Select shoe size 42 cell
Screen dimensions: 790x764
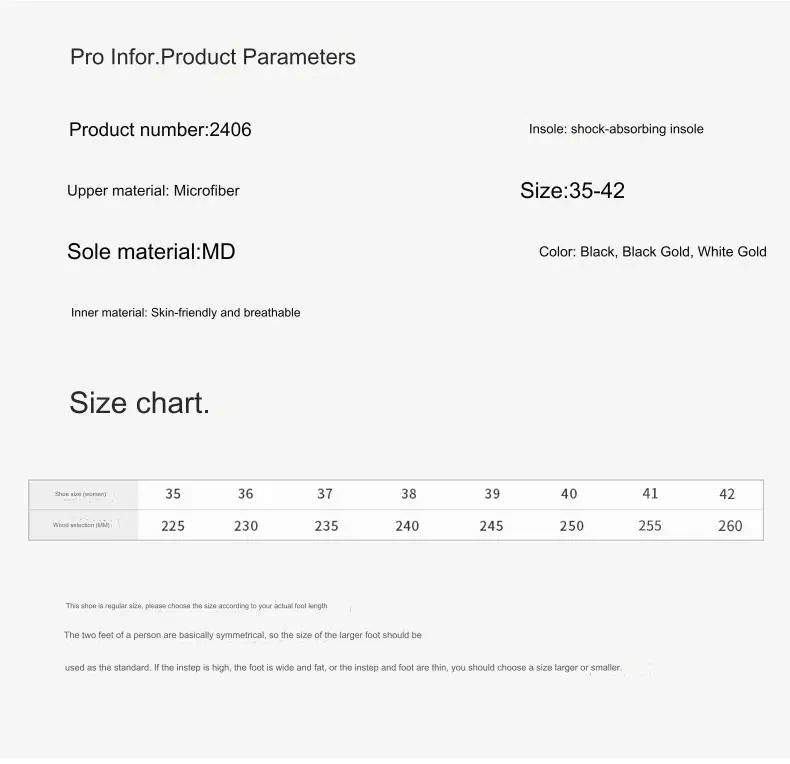(x=727, y=494)
